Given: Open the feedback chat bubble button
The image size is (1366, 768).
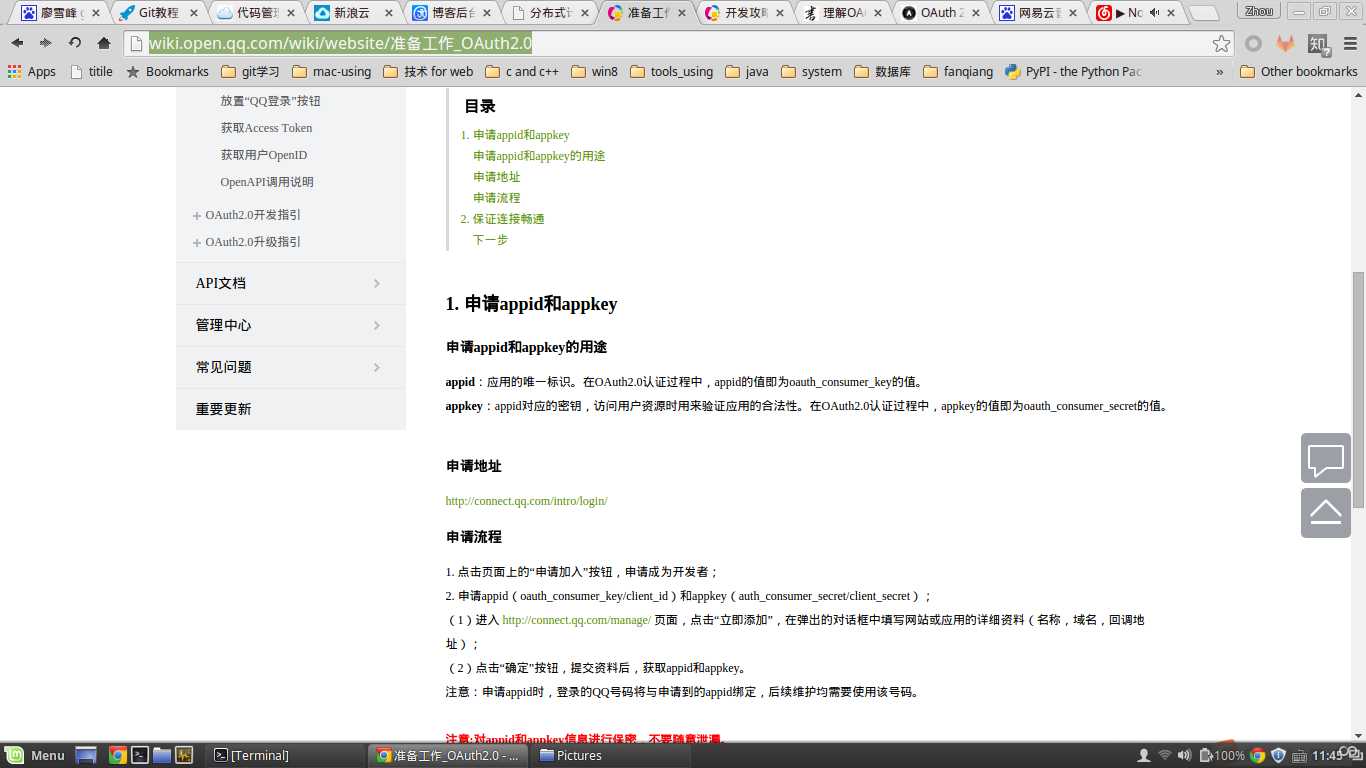Looking at the screenshot, I should (x=1326, y=459).
